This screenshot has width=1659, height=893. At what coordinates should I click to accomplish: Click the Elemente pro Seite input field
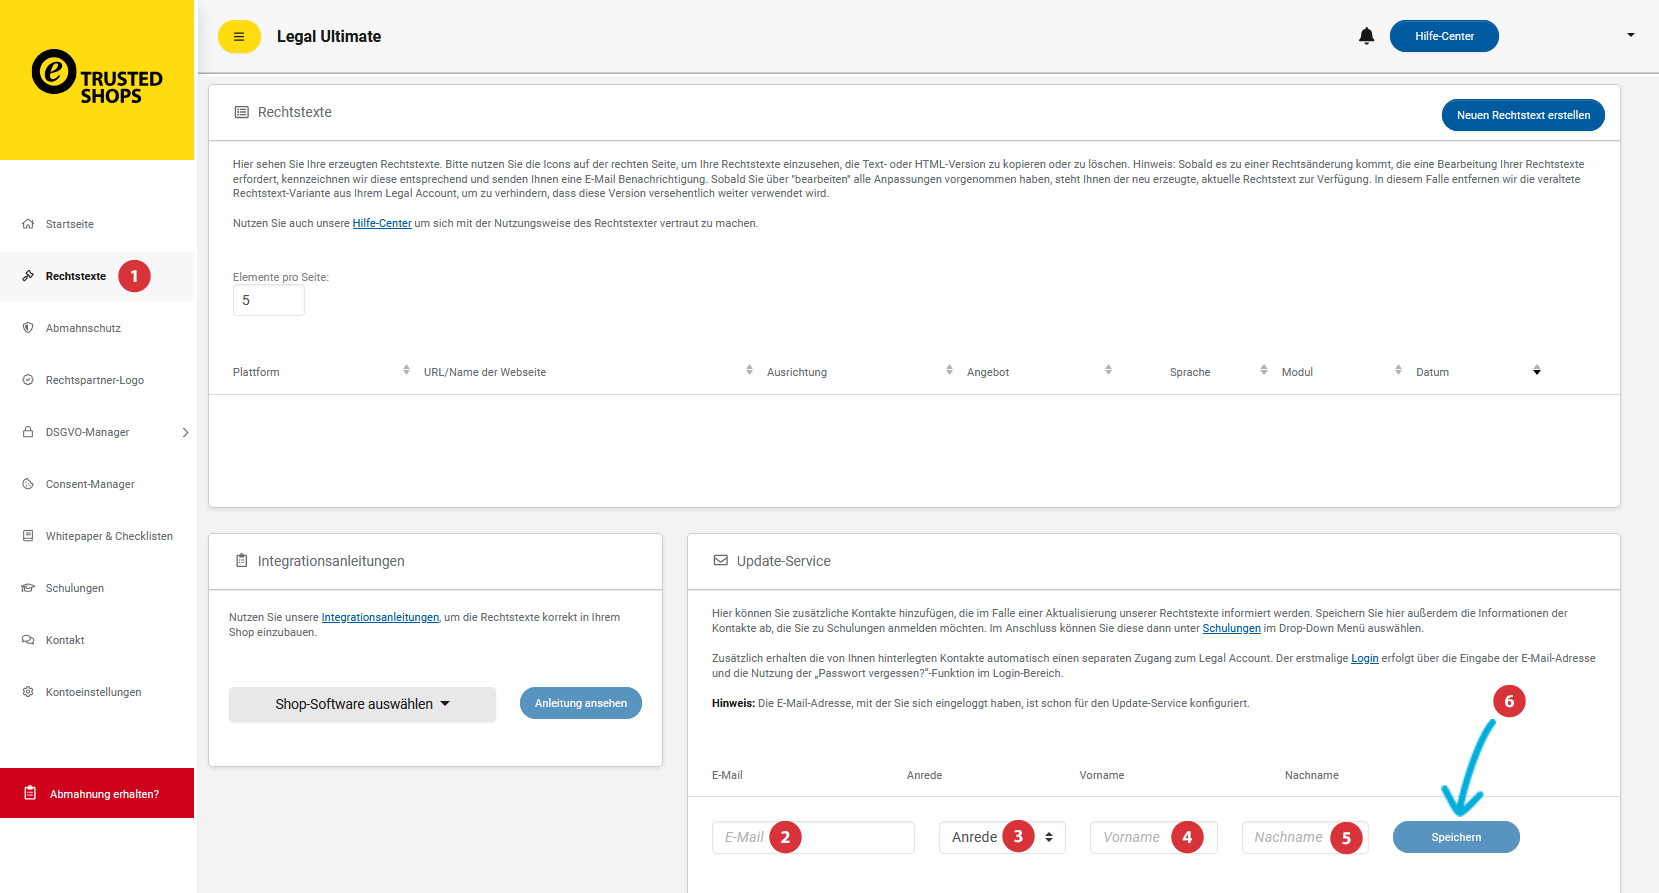point(269,300)
